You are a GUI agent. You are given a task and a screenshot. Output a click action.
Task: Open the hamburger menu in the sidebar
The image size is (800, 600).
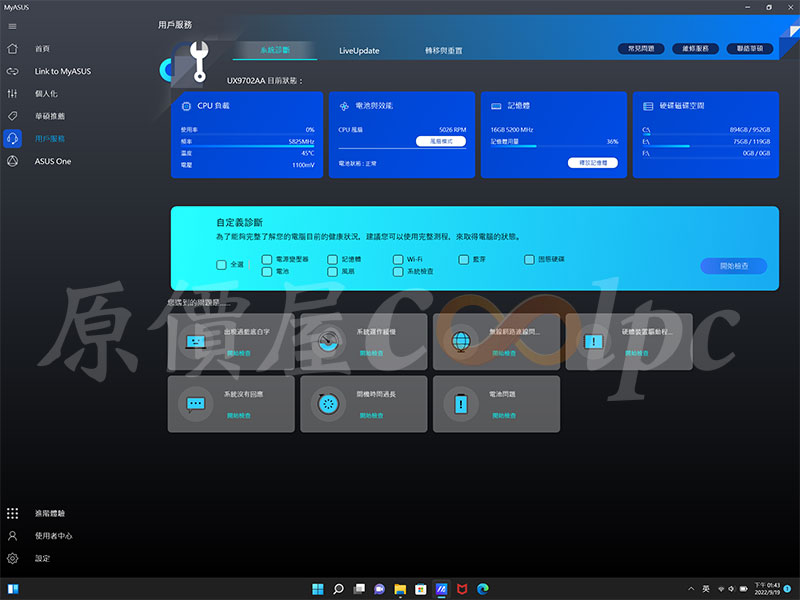tap(12, 26)
